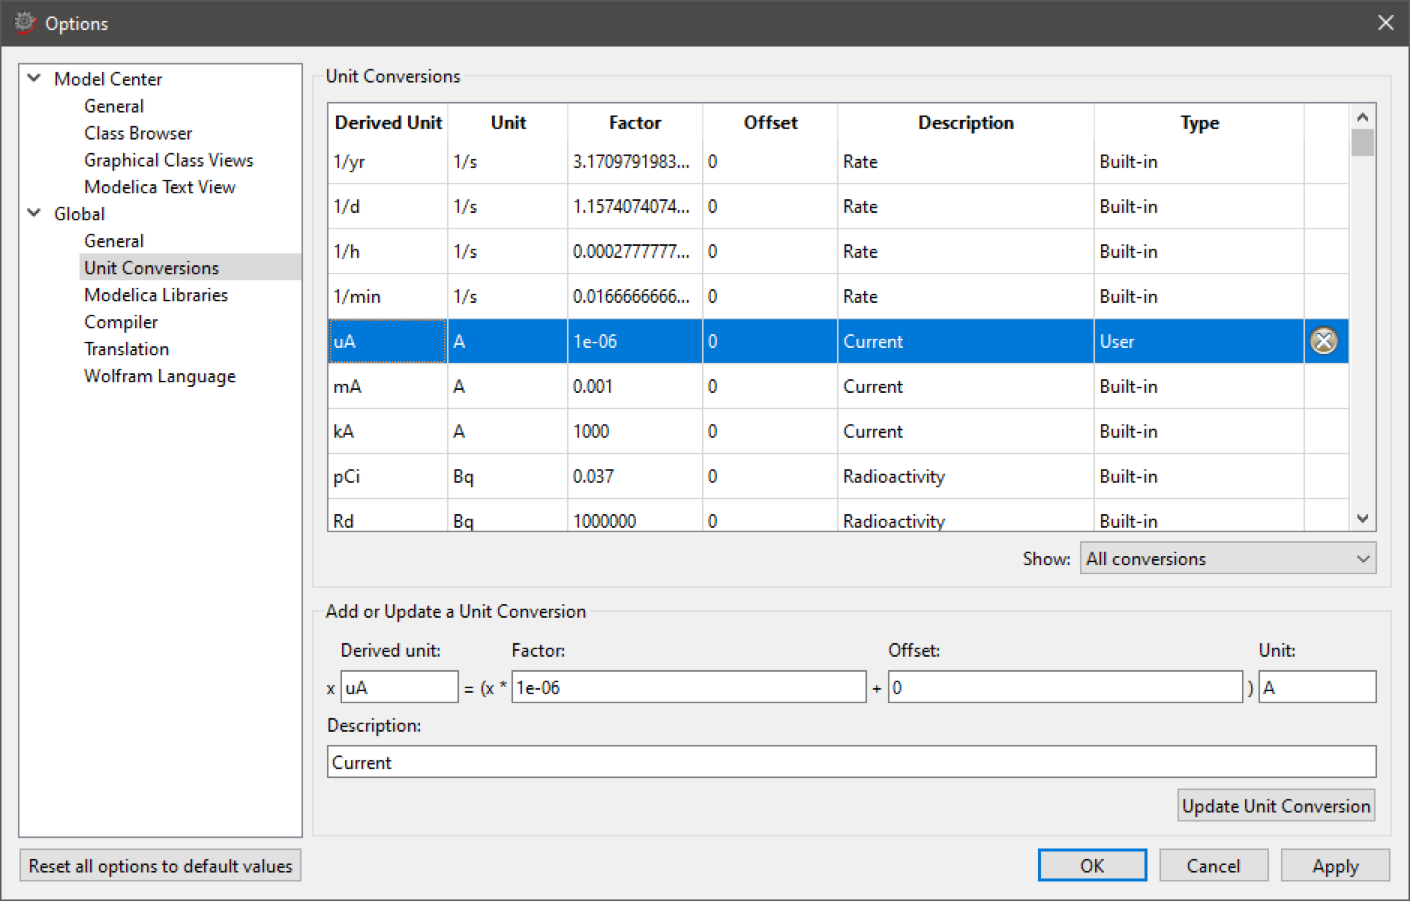Image resolution: width=1412 pixels, height=904 pixels.
Task: Click the Options gear icon in title bar
Action: click(x=24, y=22)
